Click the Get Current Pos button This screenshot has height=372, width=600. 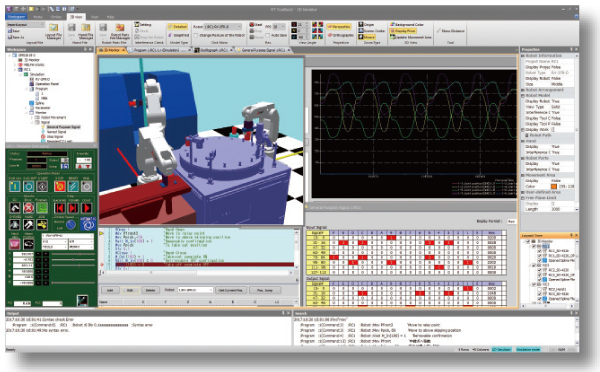click(231, 290)
